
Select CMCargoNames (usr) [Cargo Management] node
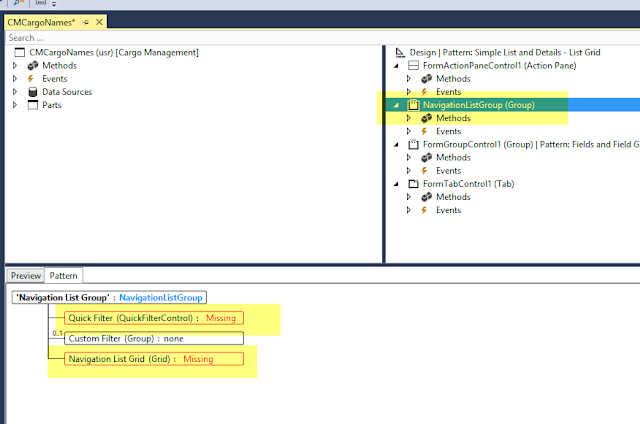click(x=114, y=52)
